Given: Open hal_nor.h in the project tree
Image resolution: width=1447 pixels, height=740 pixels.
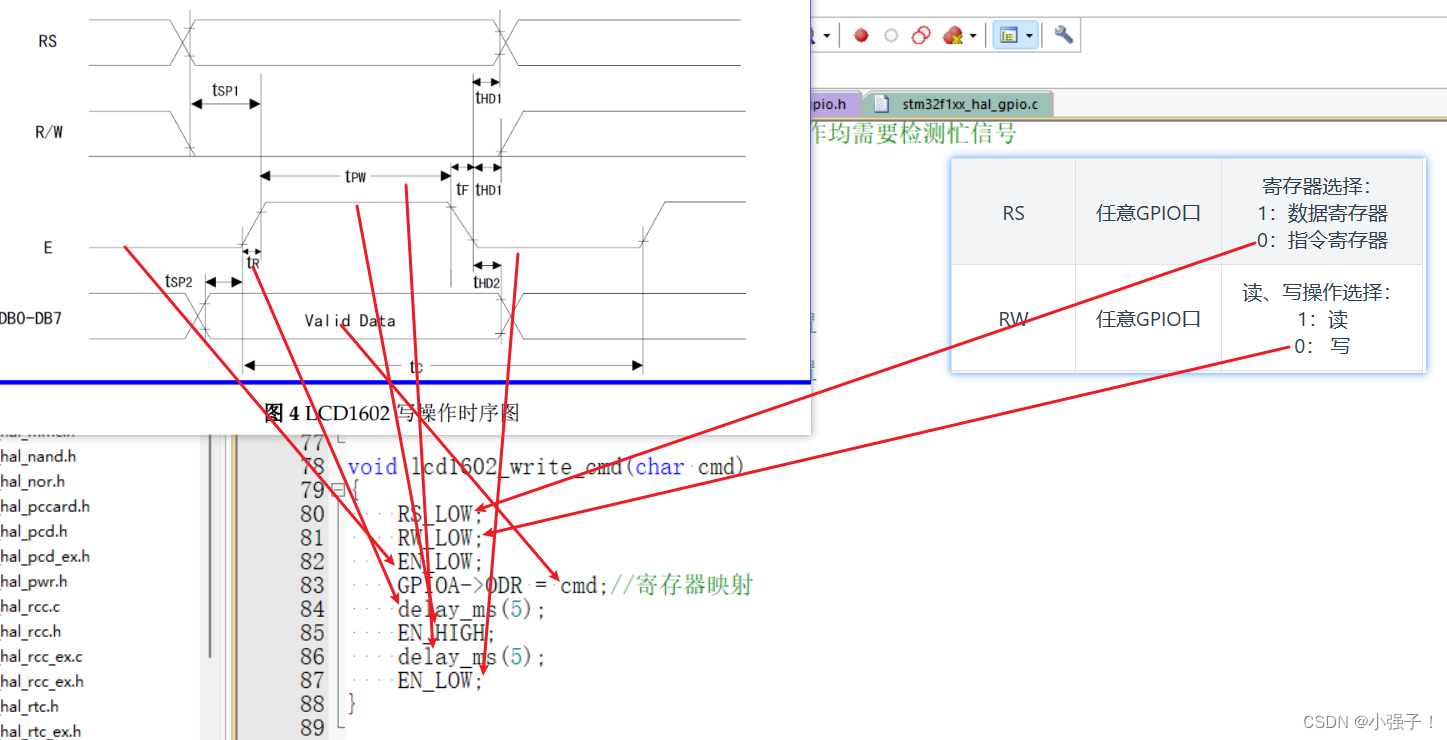Looking at the screenshot, I should tap(32, 481).
